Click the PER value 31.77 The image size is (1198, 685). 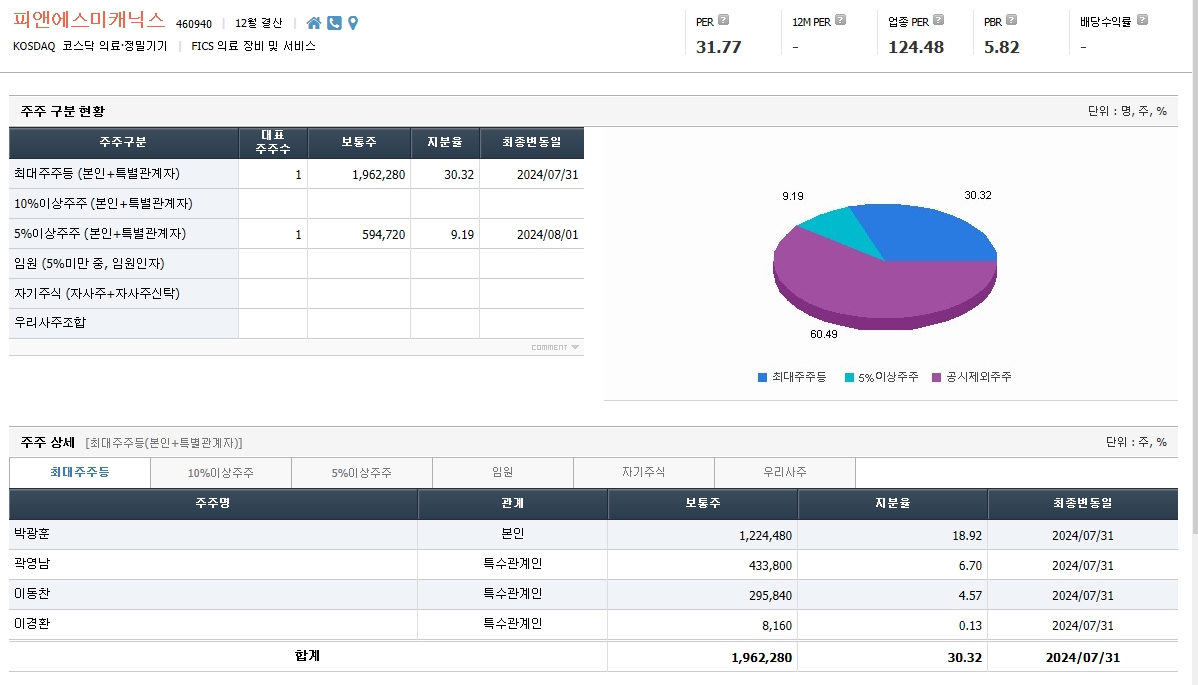[718, 47]
